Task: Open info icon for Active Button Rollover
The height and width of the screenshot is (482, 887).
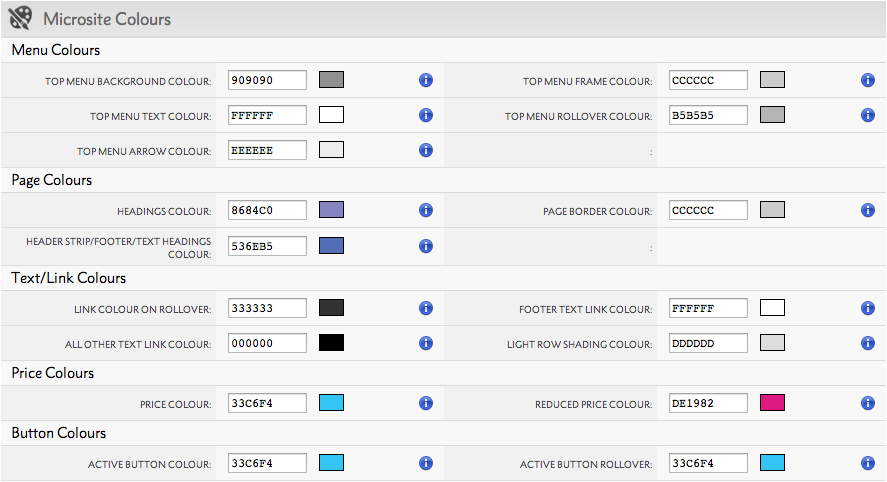Action: pyautogui.click(x=867, y=463)
